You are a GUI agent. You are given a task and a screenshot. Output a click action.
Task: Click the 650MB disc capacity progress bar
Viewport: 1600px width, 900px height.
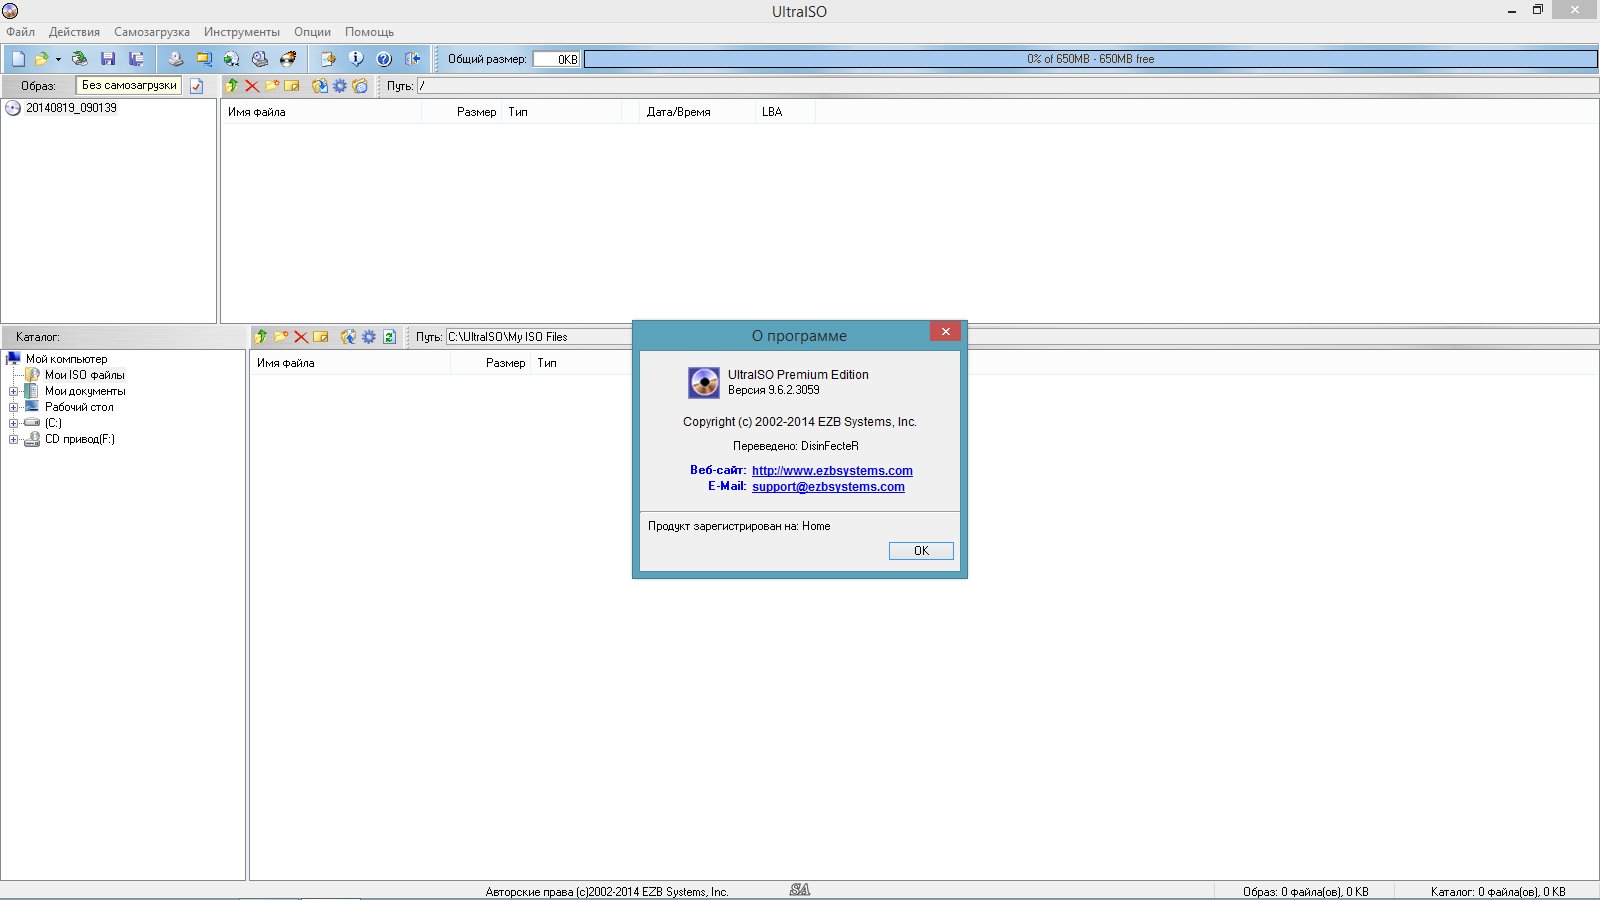[1090, 59]
